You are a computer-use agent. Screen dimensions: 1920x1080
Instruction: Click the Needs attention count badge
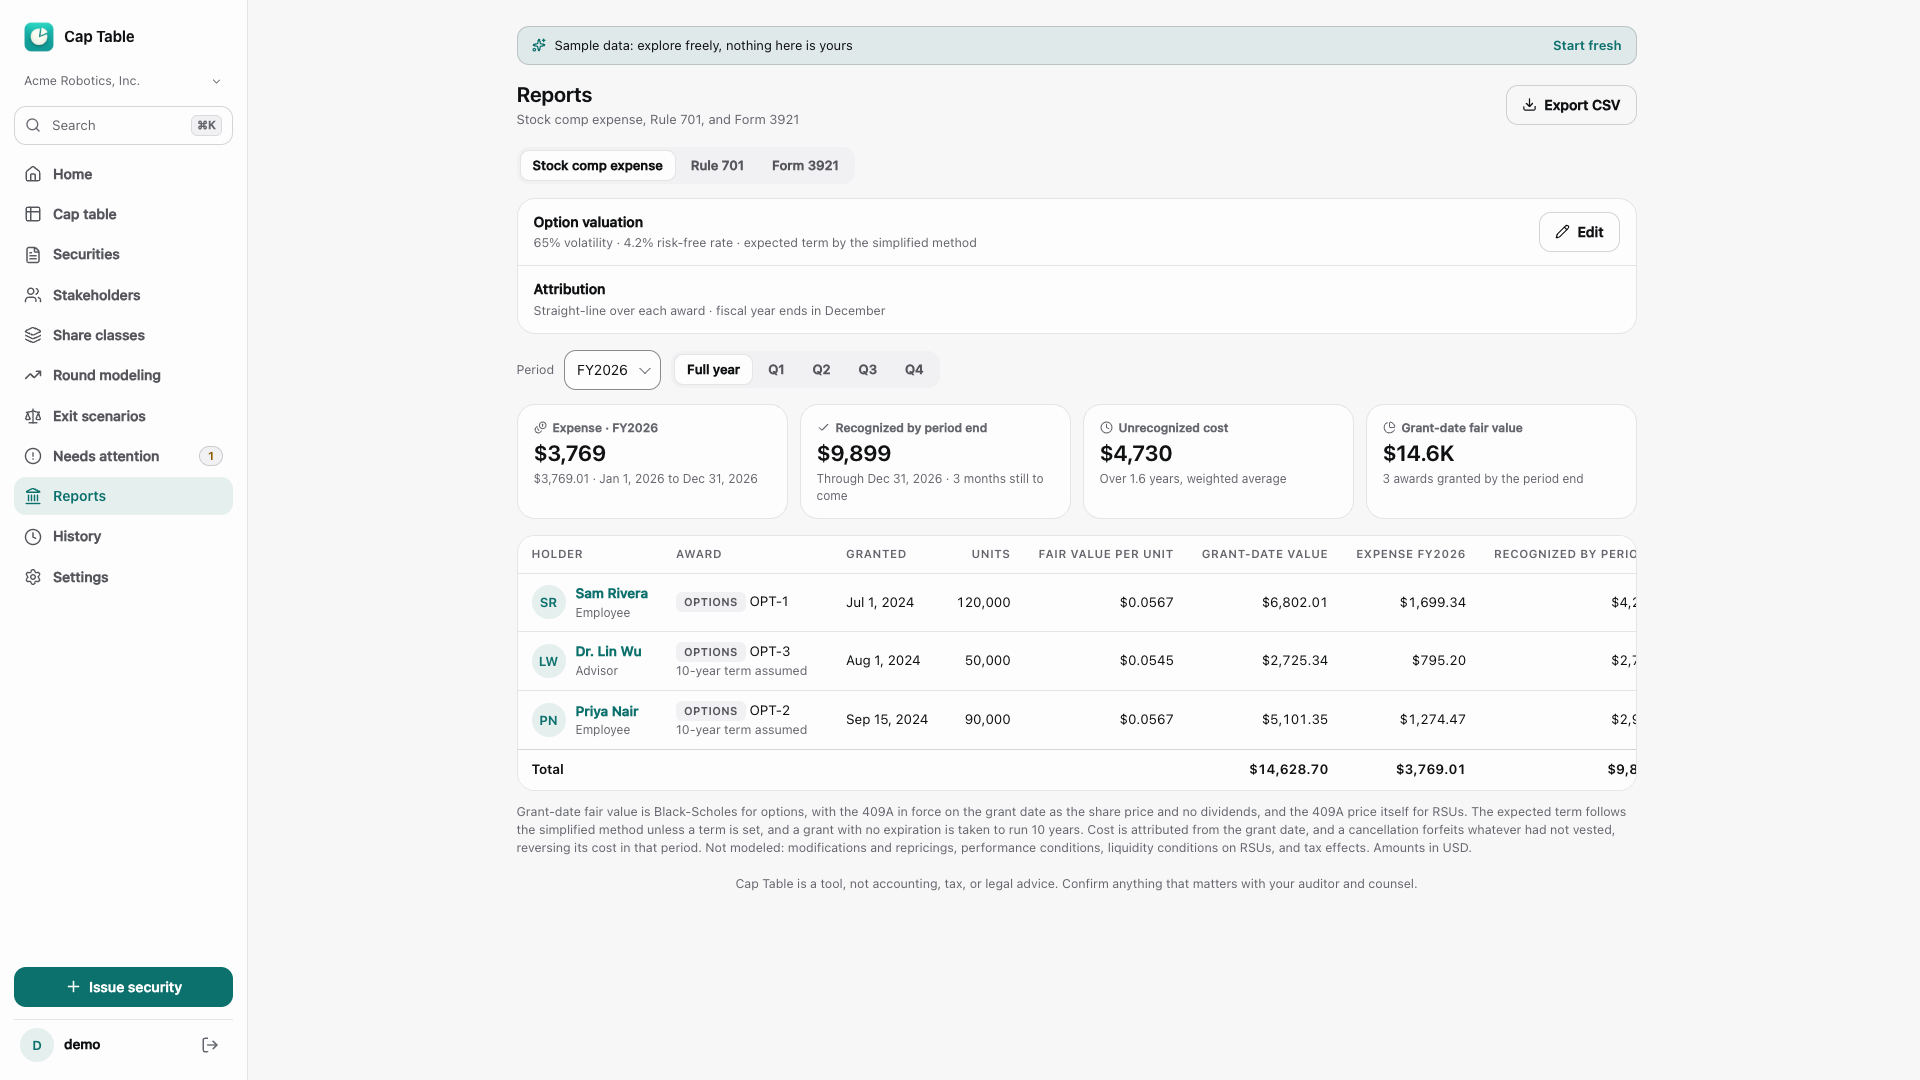coord(211,456)
